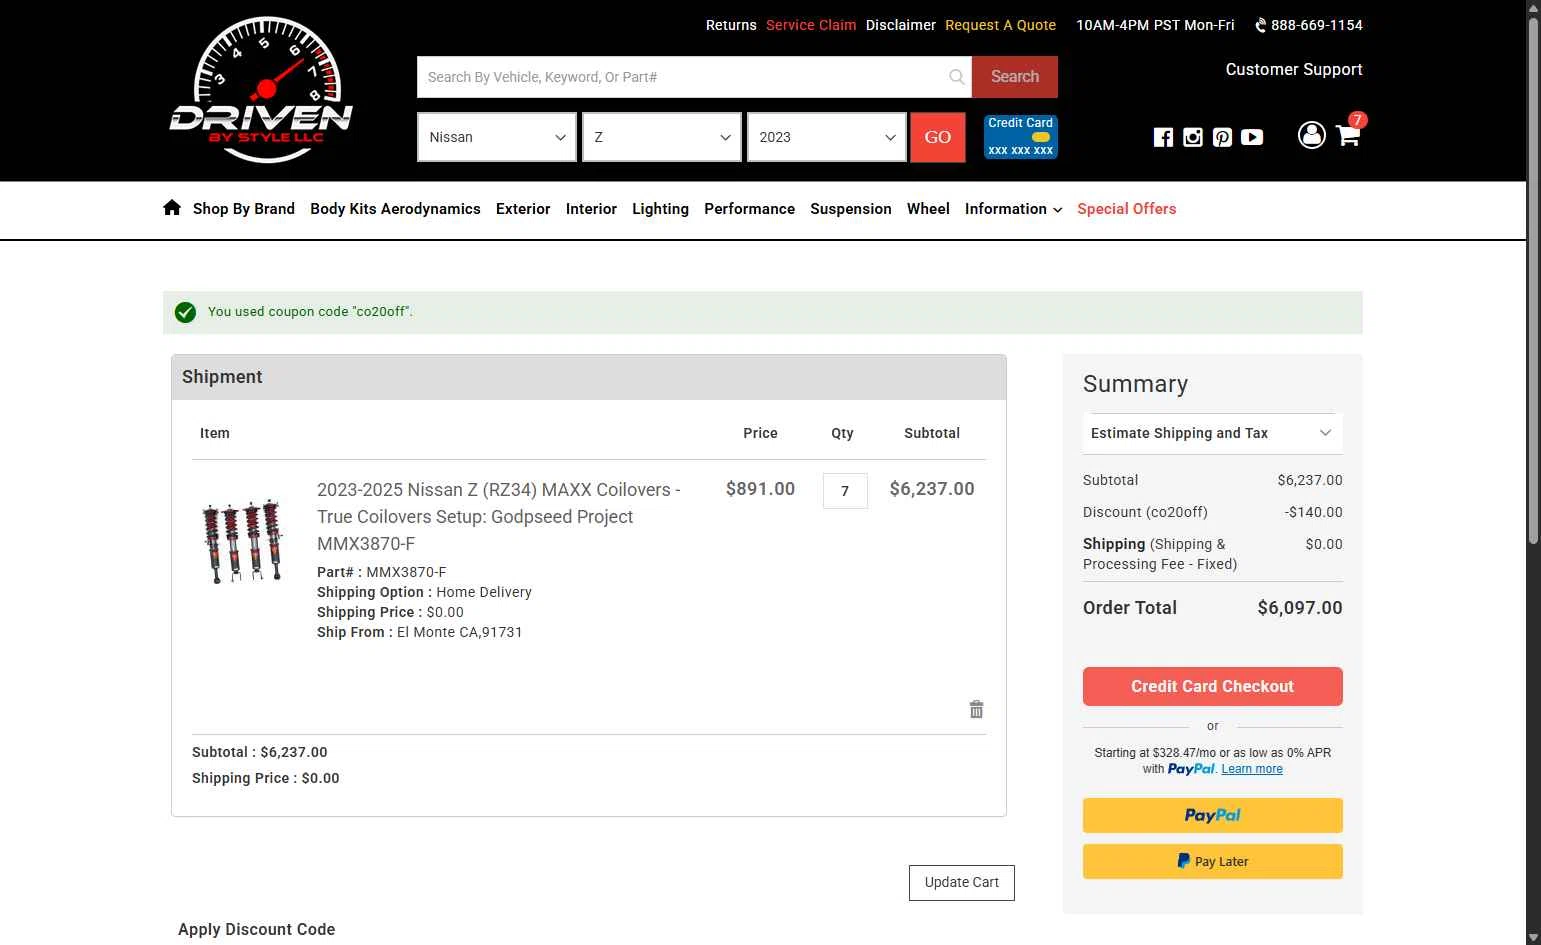1541x945 pixels.
Task: Open the Service Claim link
Action: point(811,25)
